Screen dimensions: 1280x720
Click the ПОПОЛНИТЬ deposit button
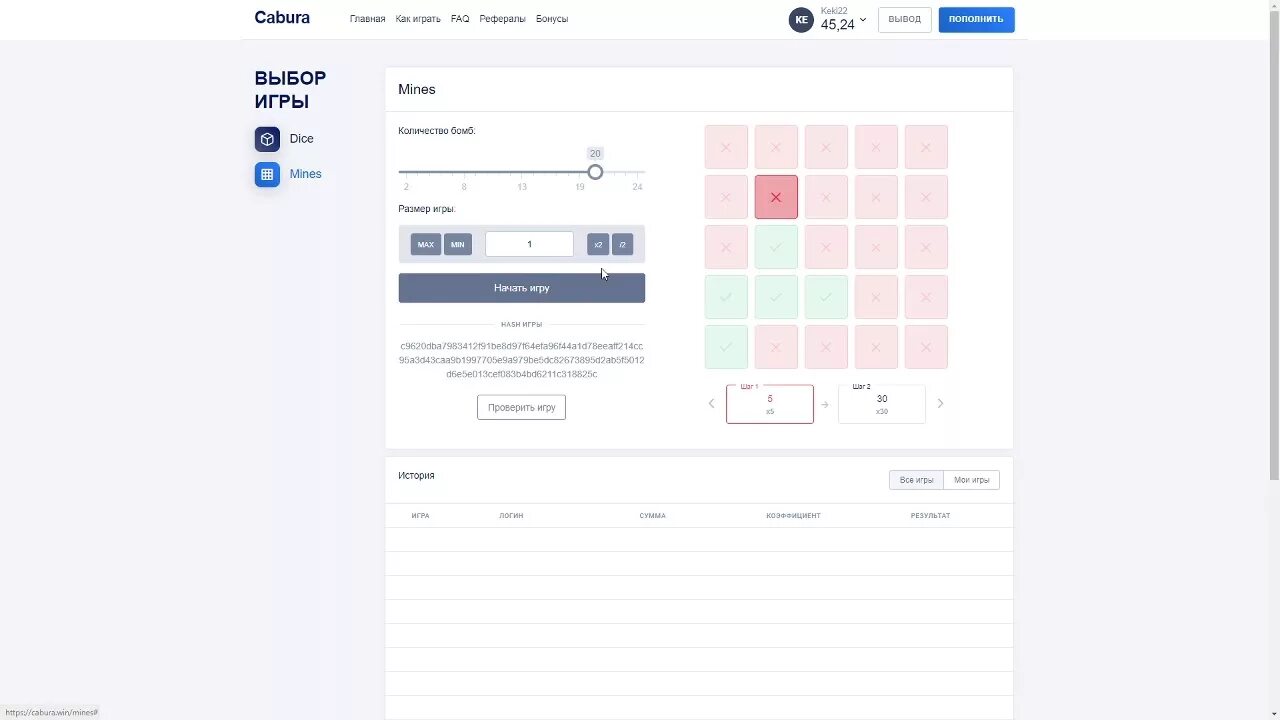[x=976, y=20]
